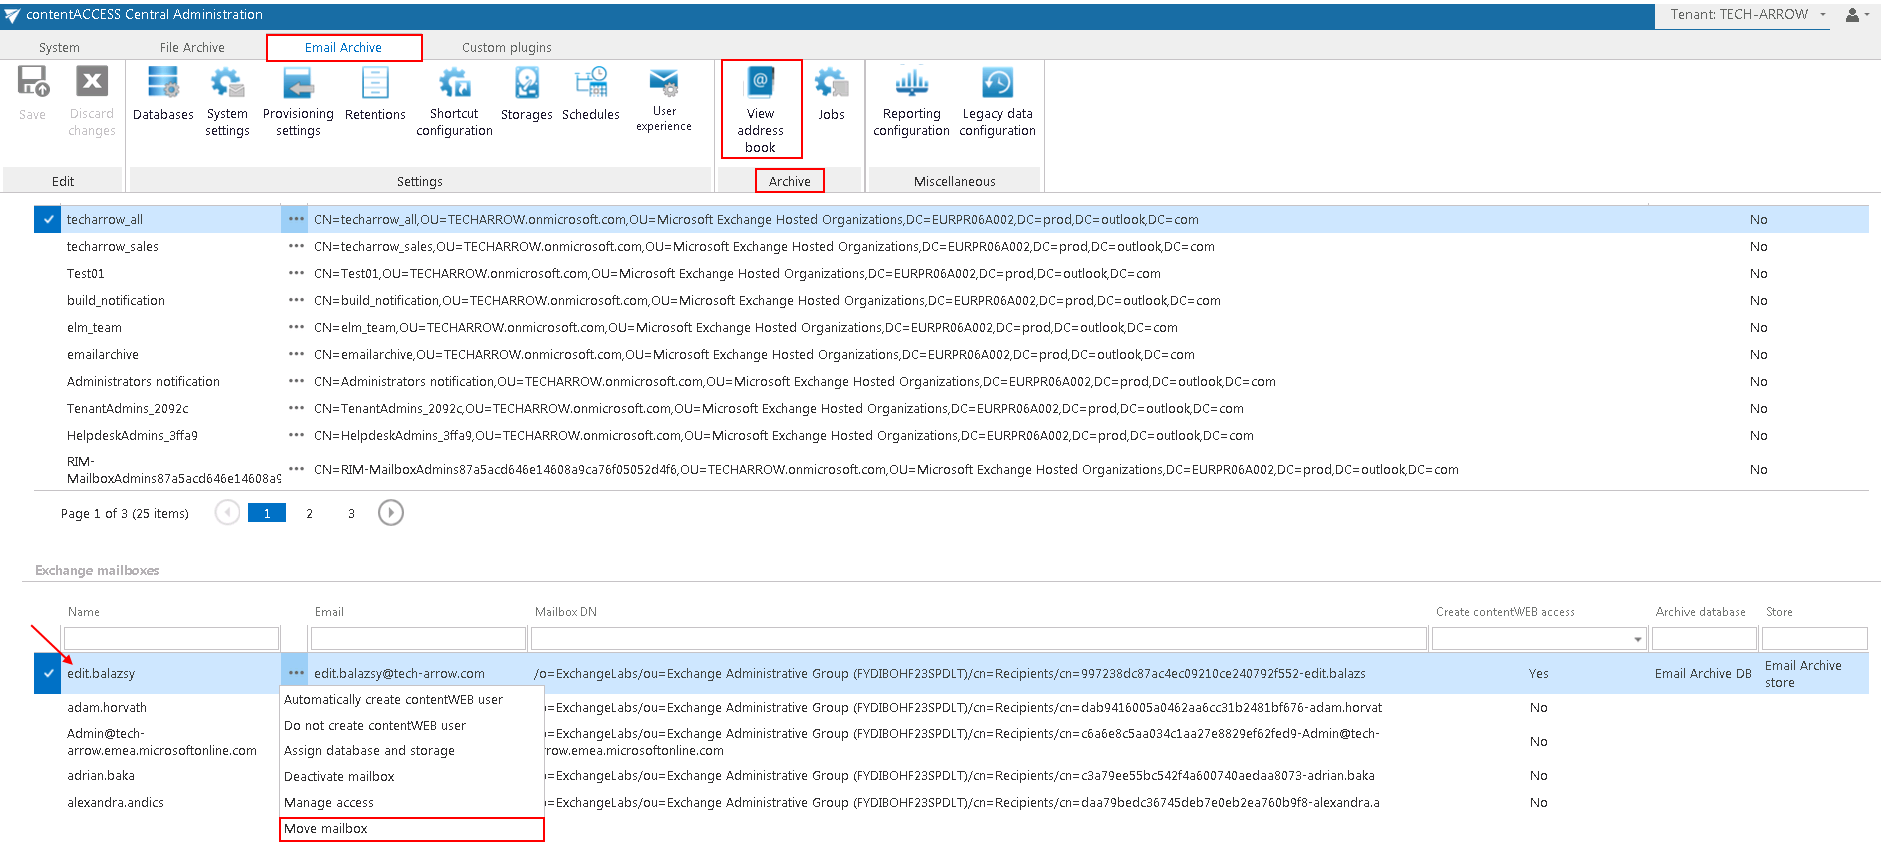Click the Email filter field
This screenshot has height=864, width=1884.
tap(418, 639)
